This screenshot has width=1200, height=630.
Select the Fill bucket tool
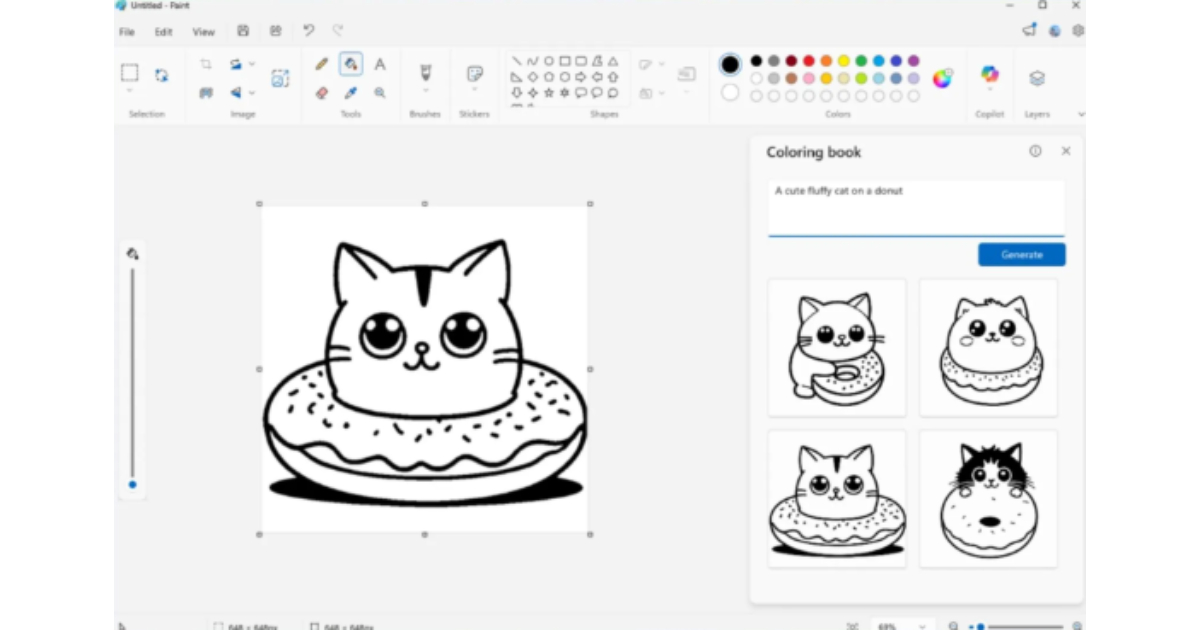pyautogui.click(x=351, y=64)
